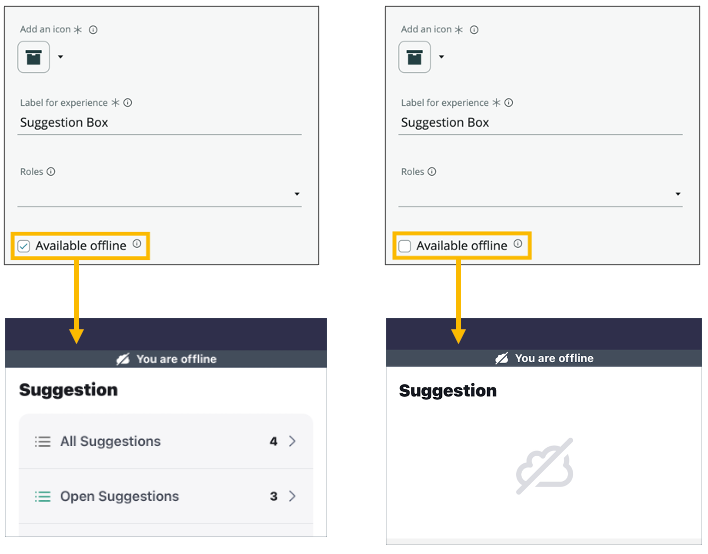The width and height of the screenshot is (708, 554).
Task: Click info icon next to right 'Label for experience'
Action: pyautogui.click(x=509, y=103)
